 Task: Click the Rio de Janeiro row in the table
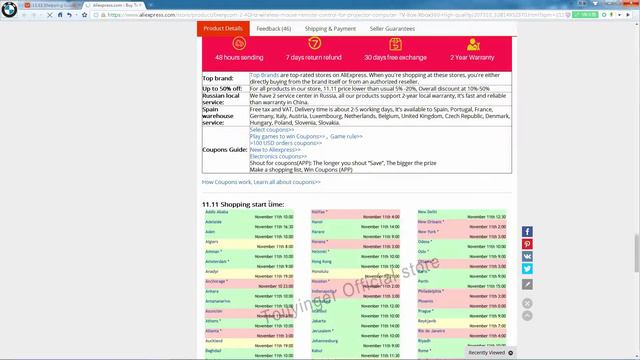pyautogui.click(x=462, y=333)
